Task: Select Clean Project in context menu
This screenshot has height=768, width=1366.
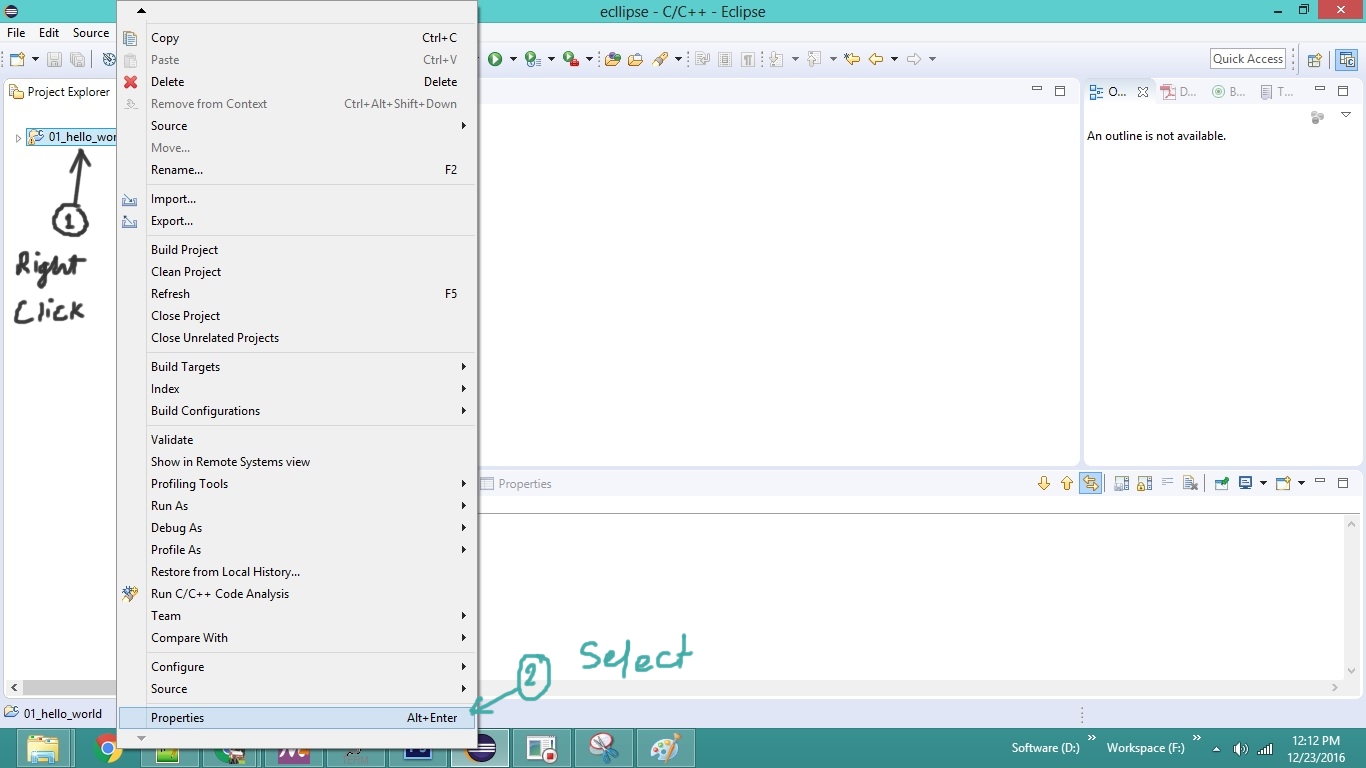Action: [x=186, y=272]
